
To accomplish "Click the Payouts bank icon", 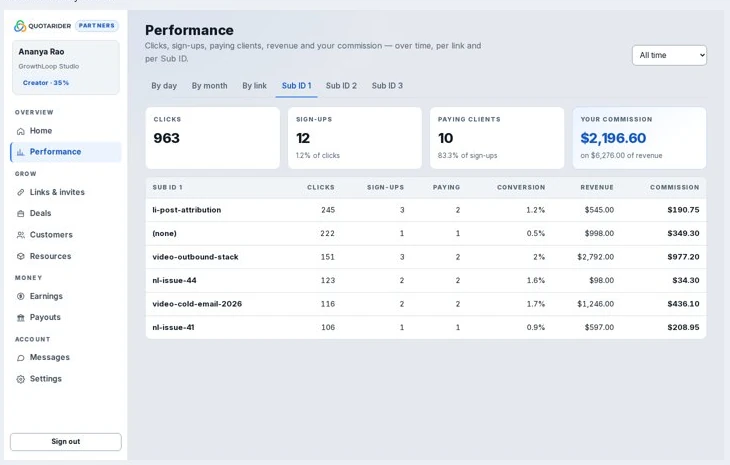I will [20, 318].
